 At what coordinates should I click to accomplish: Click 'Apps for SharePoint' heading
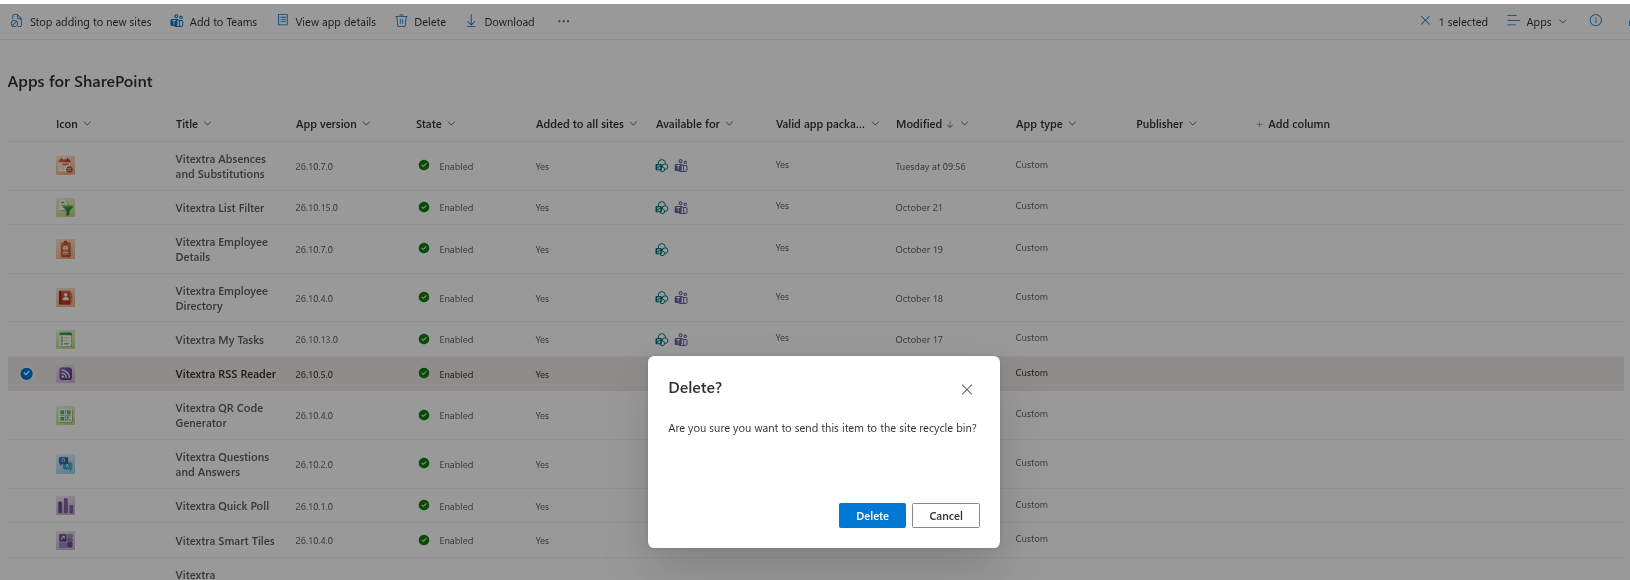pyautogui.click(x=80, y=82)
